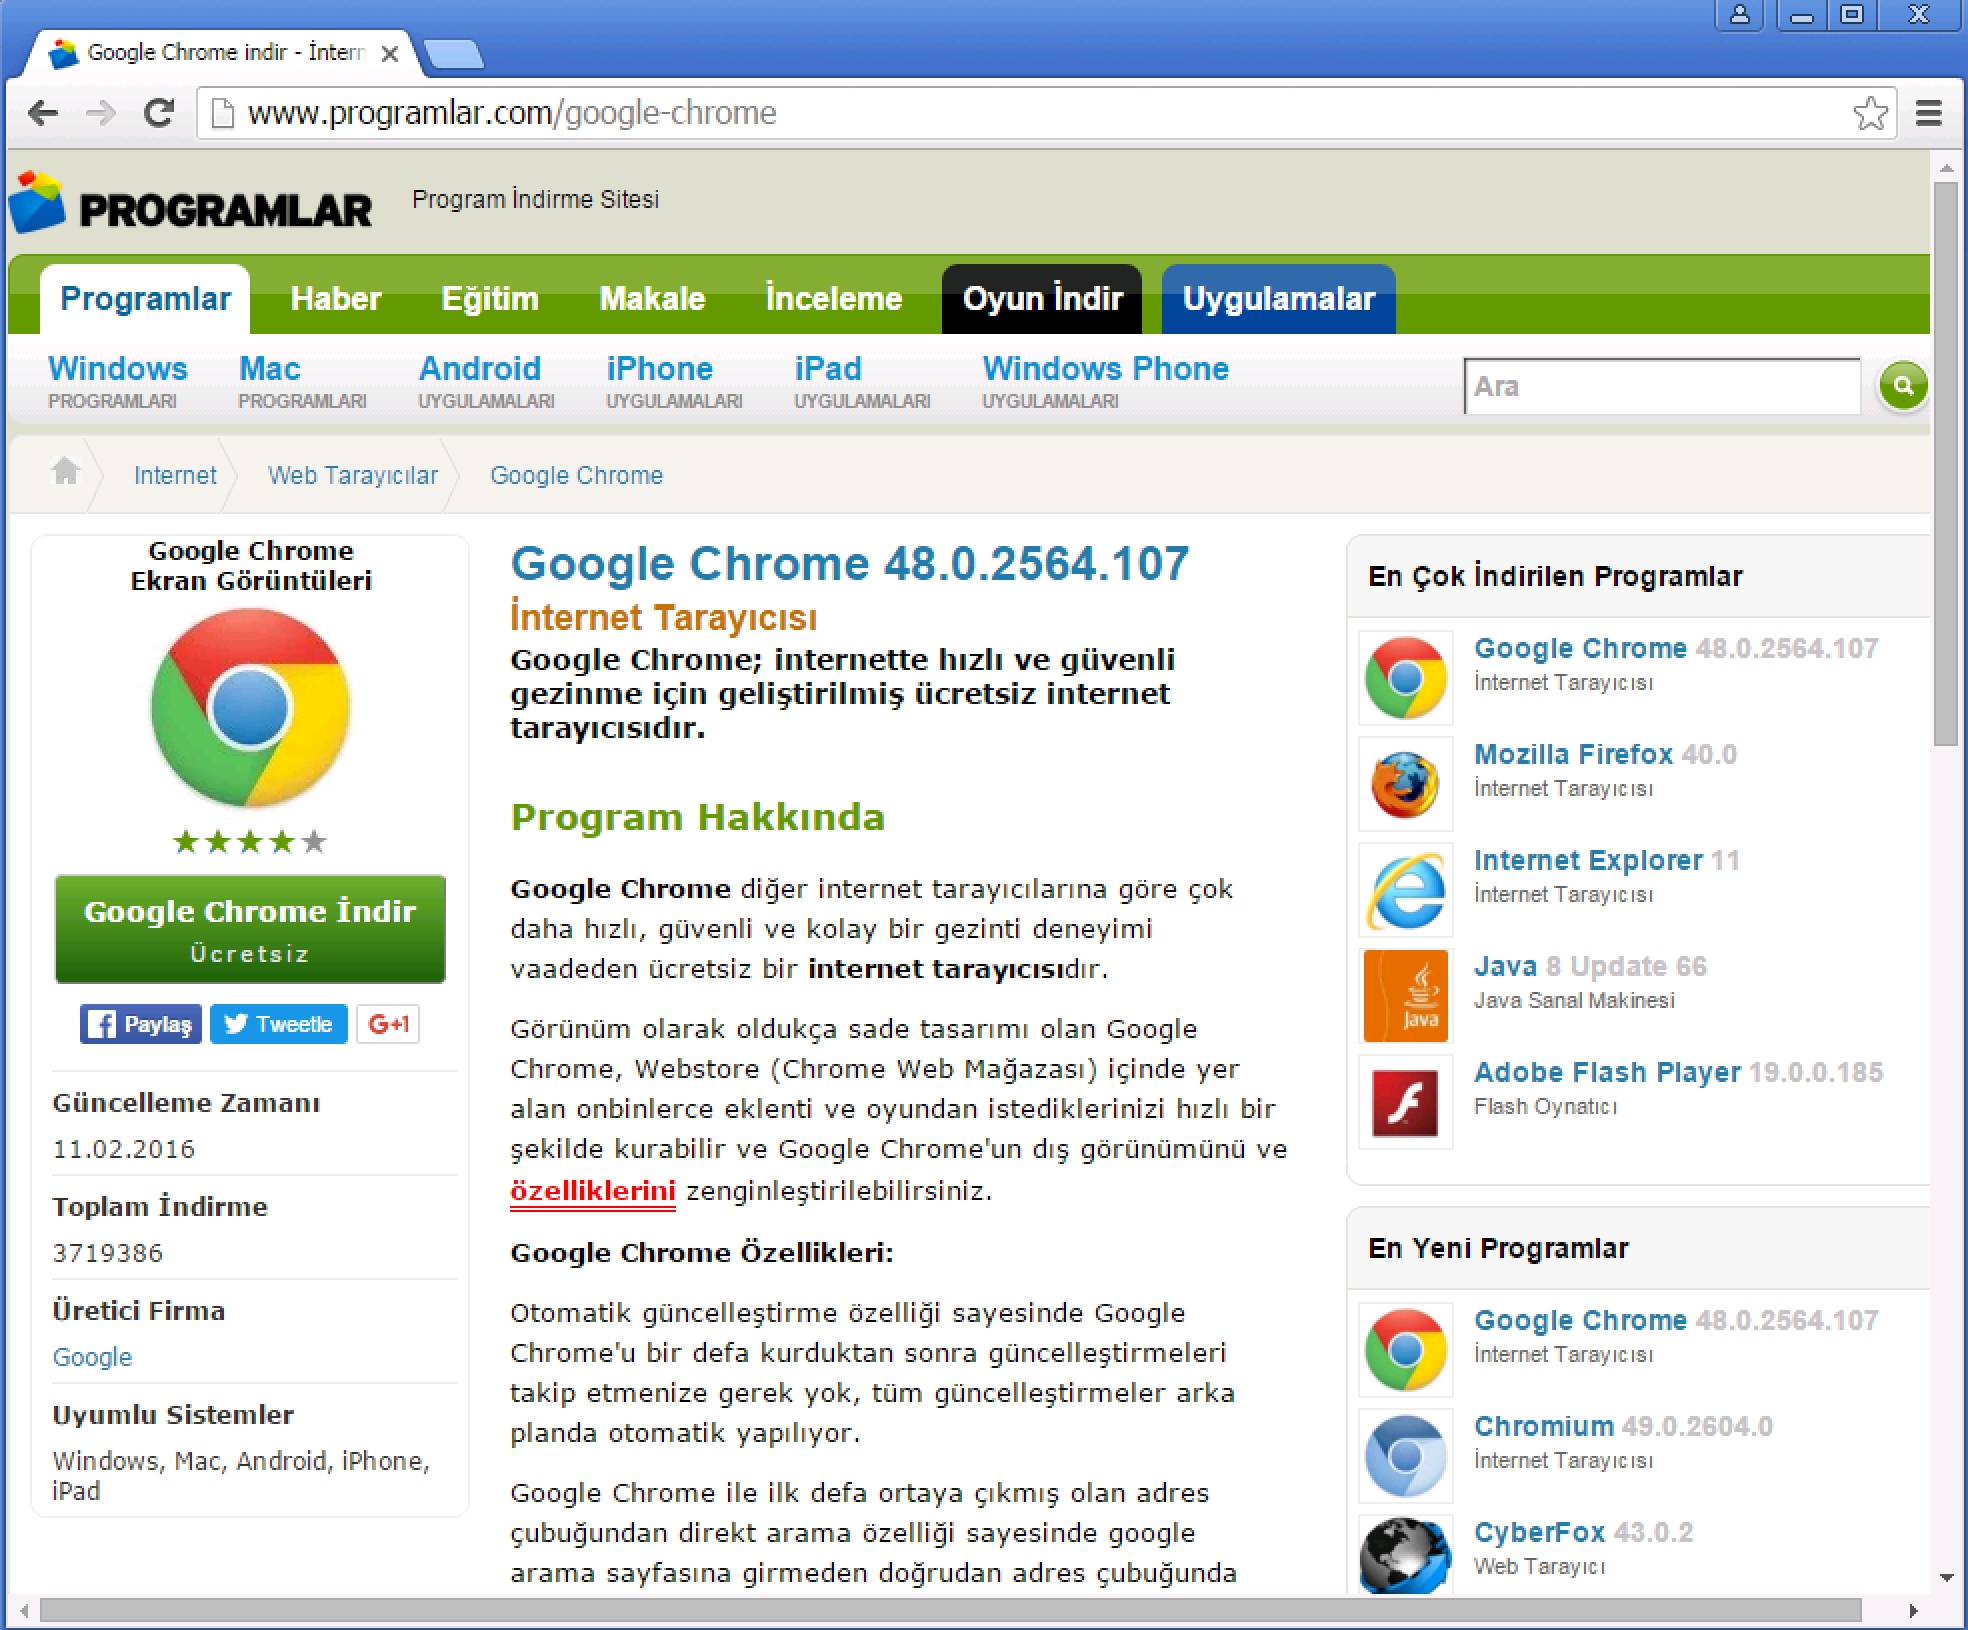Browse iPhone Uygulamaları category
This screenshot has height=1630, width=1968.
point(674,382)
